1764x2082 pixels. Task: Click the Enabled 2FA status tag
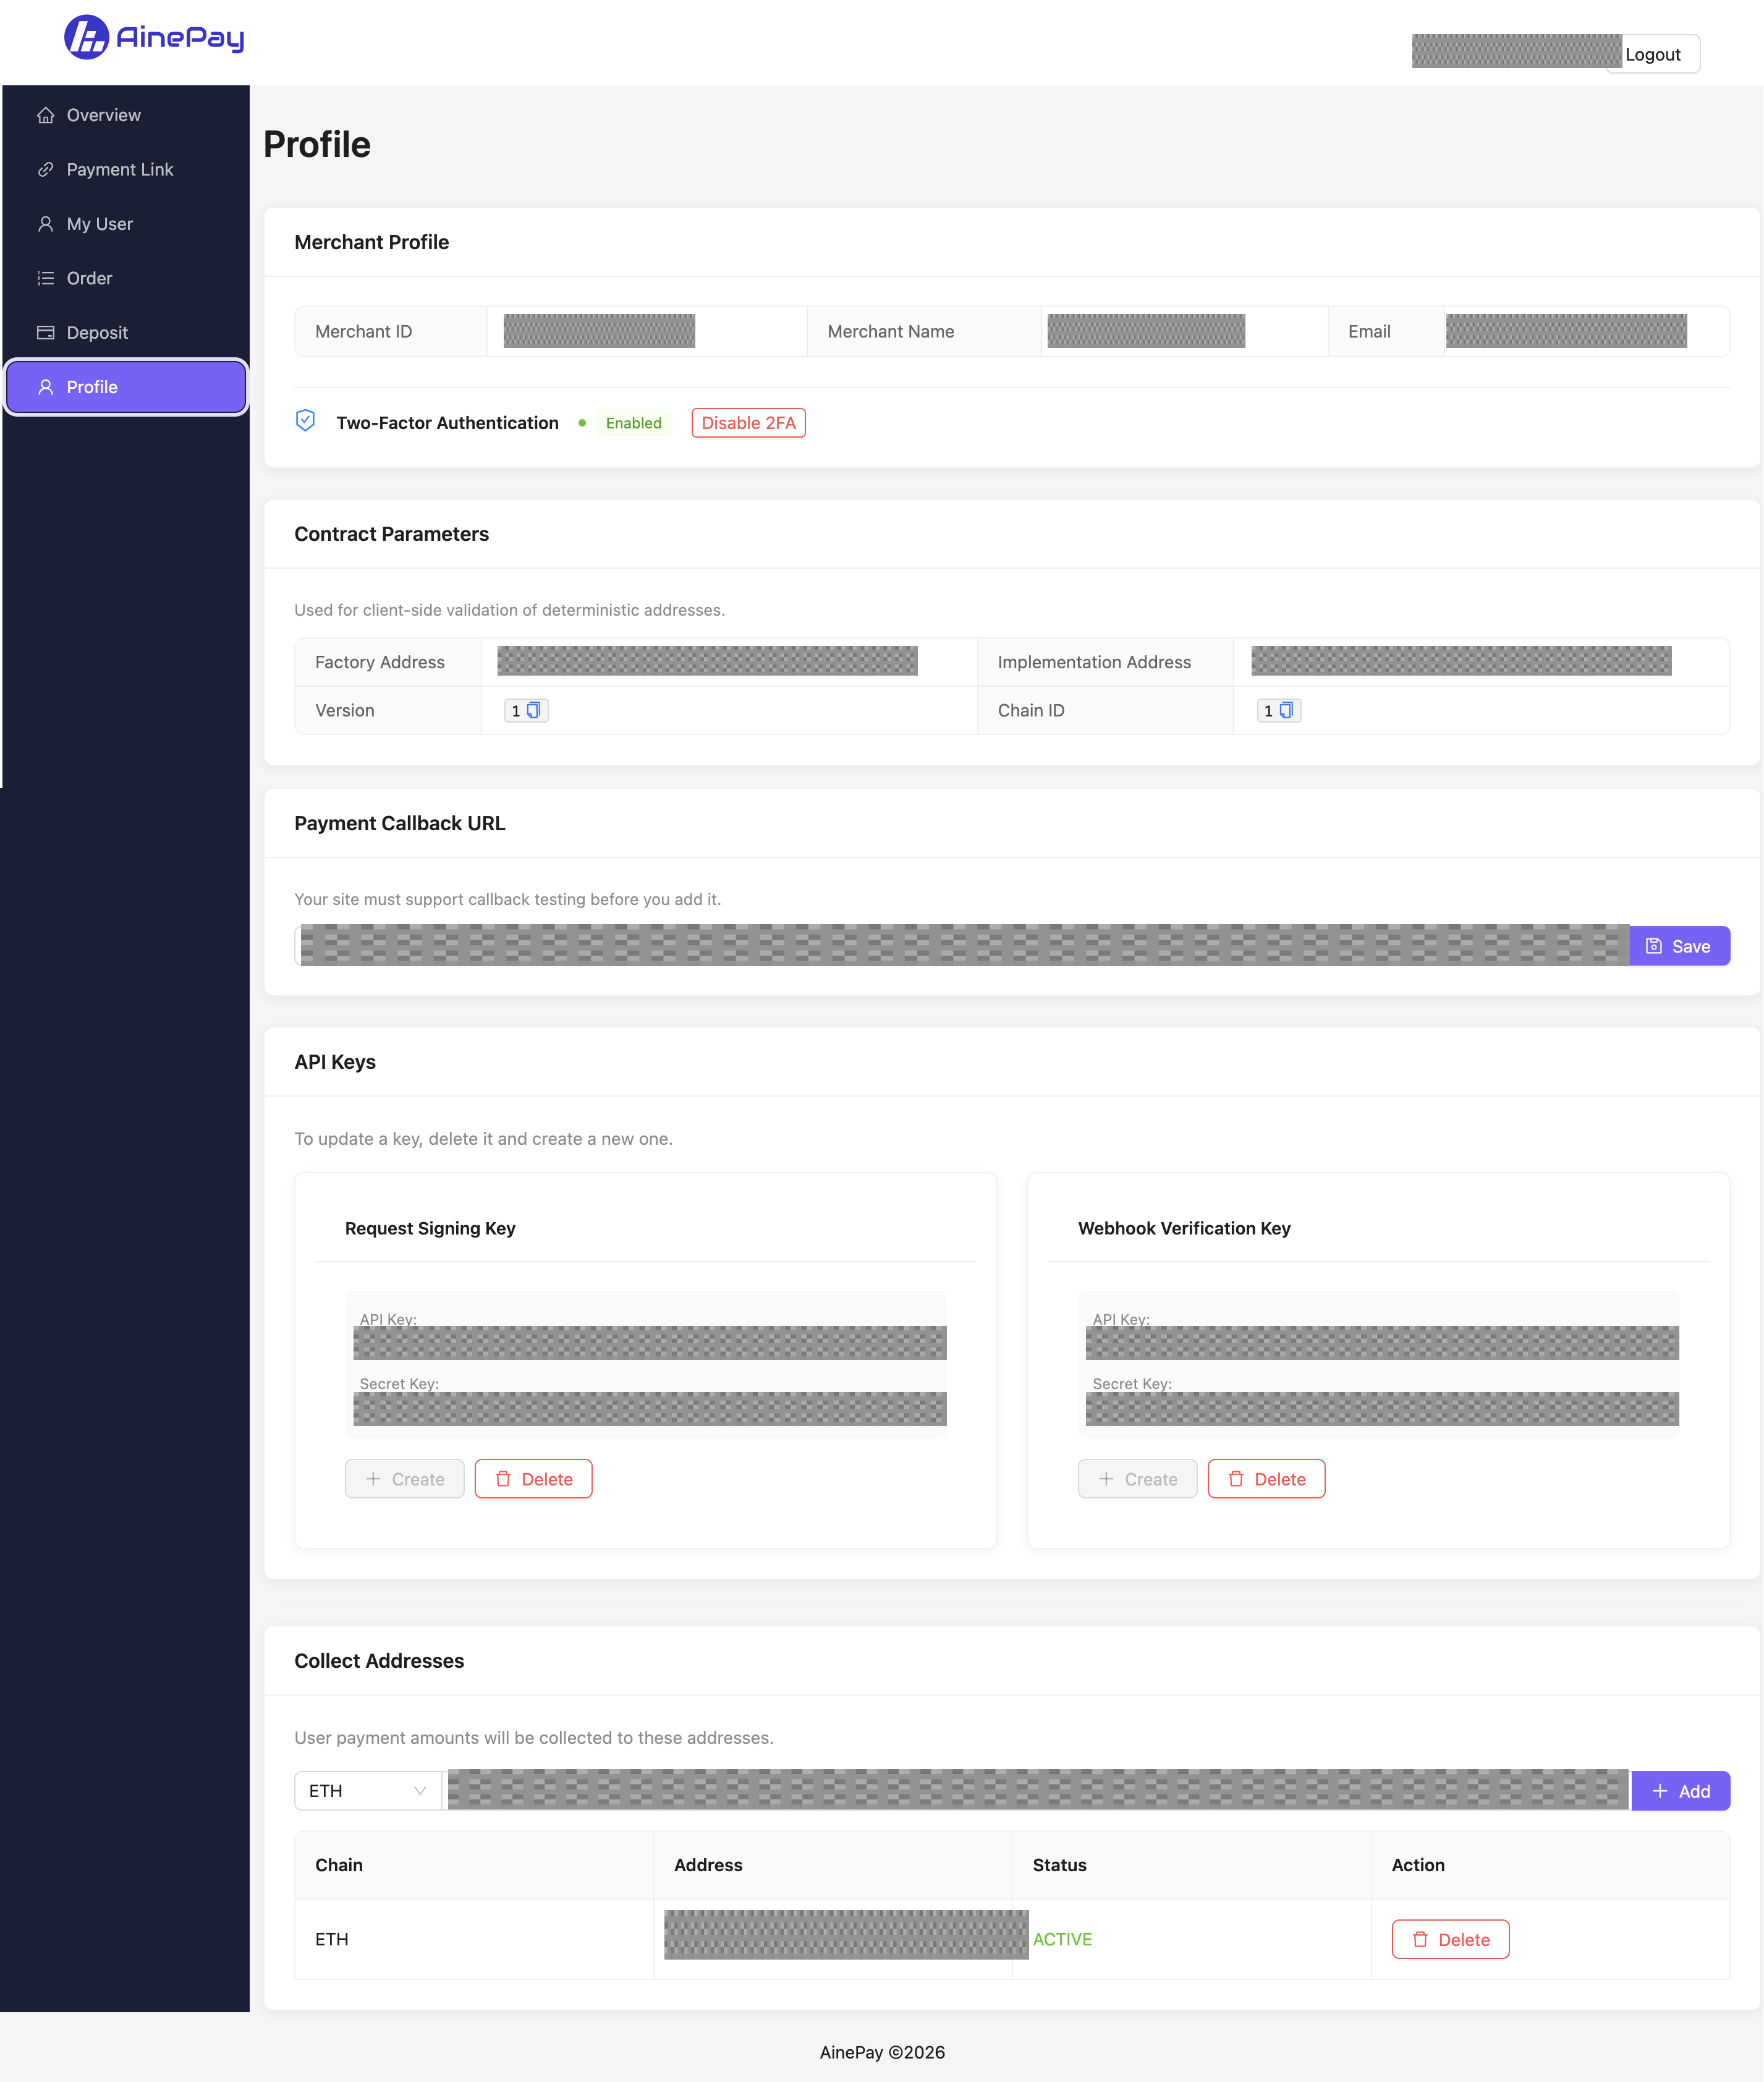point(633,423)
